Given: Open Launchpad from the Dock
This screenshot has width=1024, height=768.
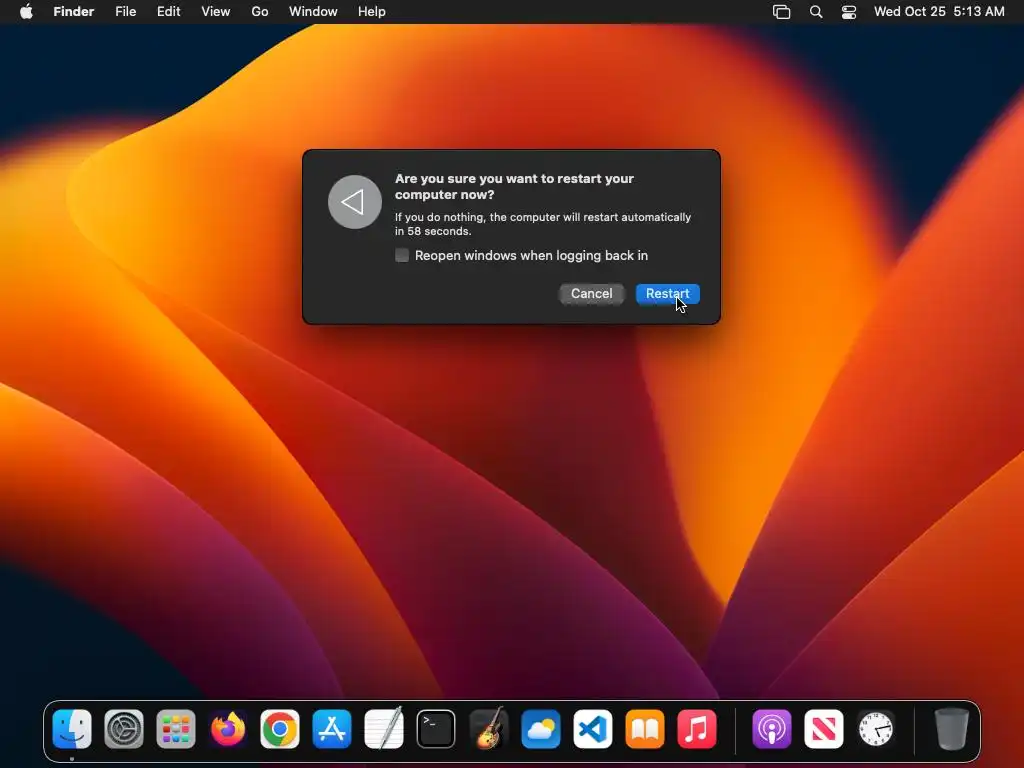Looking at the screenshot, I should (176, 729).
